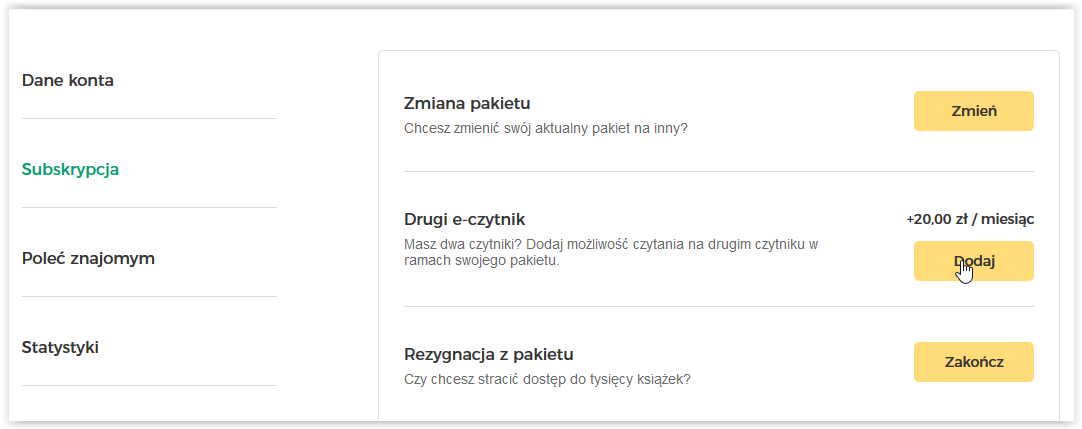Image resolution: width=1082 pixels, height=429 pixels.
Task: View account data in the sidebar
Action: click(x=68, y=81)
